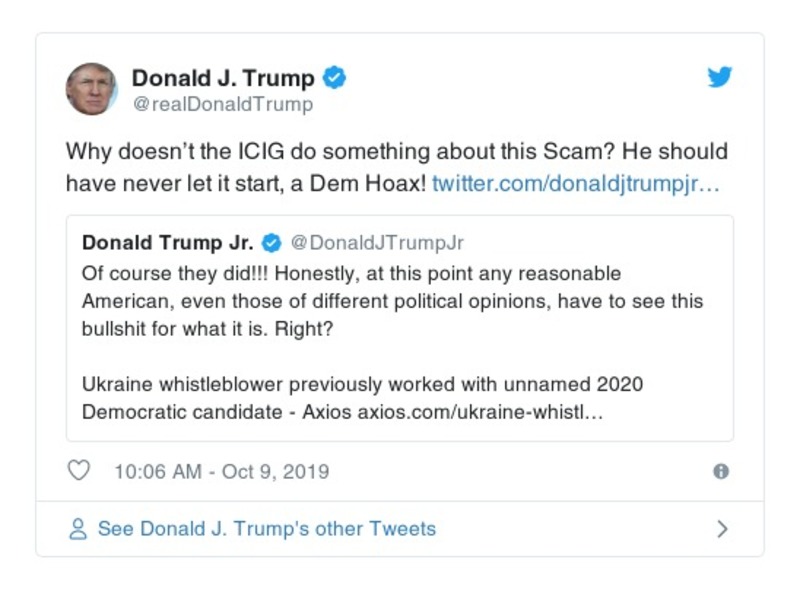
Task: Open the tweet info icon
Action: [x=720, y=472]
